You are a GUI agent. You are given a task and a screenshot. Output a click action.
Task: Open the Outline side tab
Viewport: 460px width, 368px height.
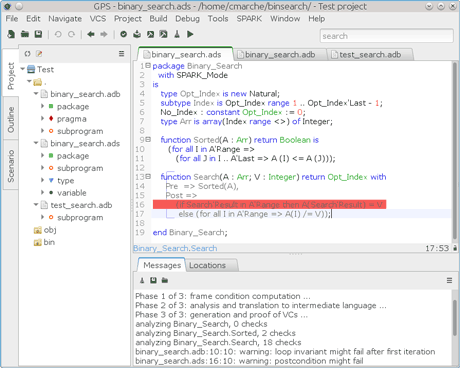[x=11, y=120]
